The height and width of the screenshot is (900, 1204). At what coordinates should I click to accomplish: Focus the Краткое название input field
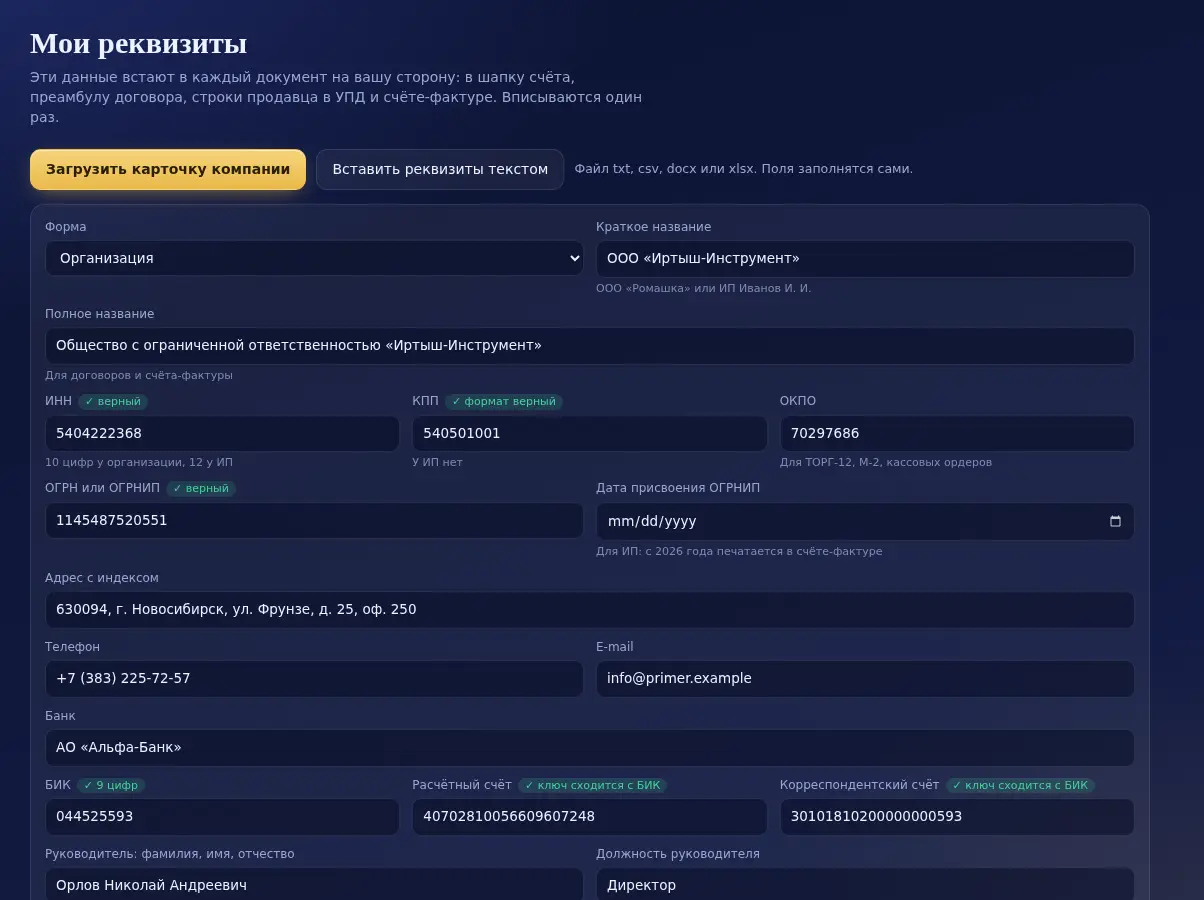[865, 258]
